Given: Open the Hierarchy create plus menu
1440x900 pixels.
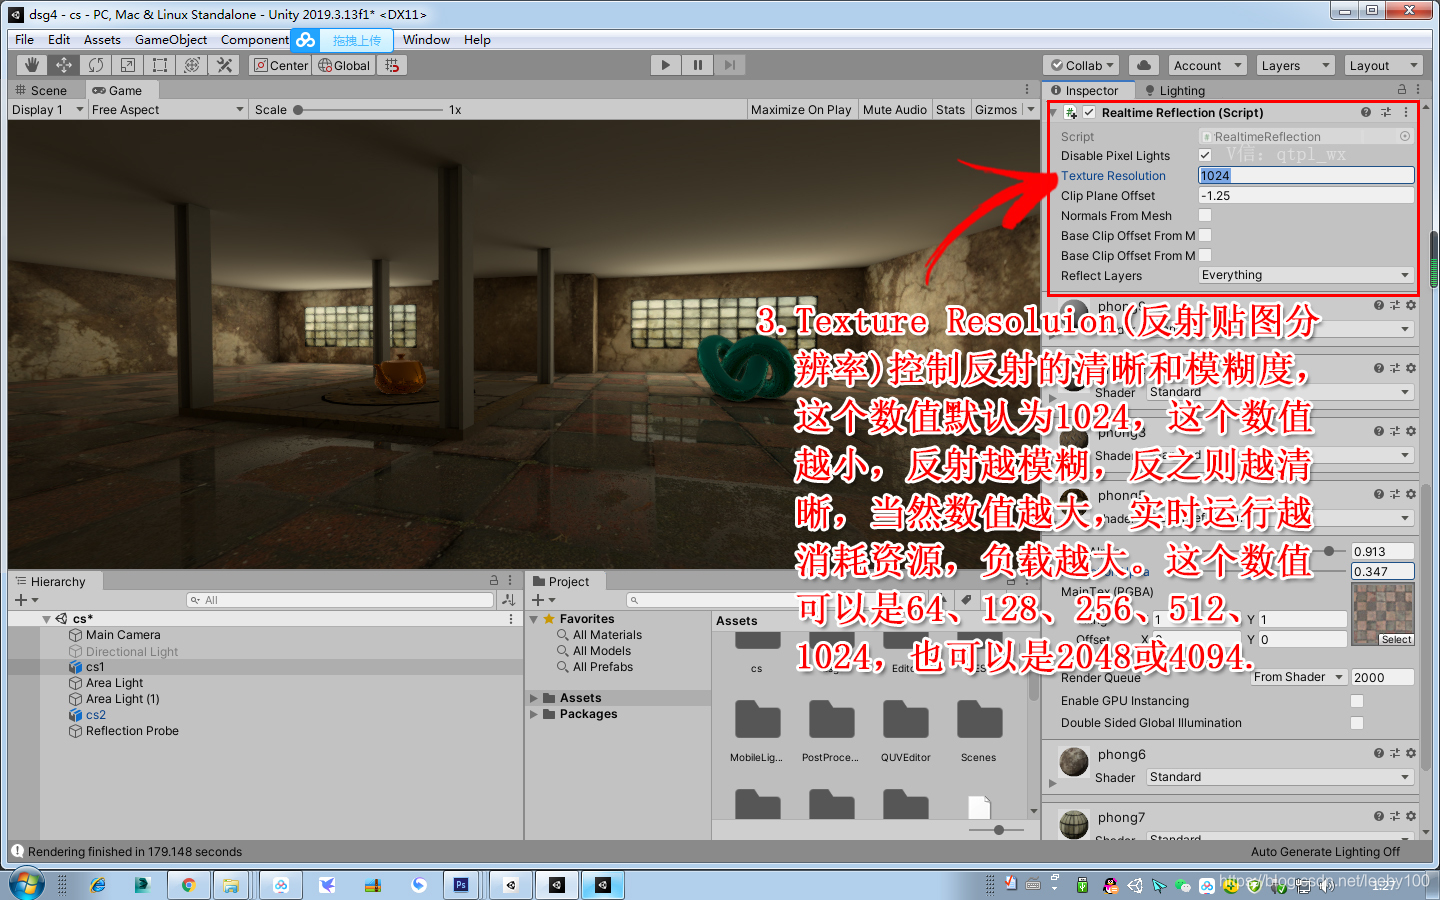Looking at the screenshot, I should tap(26, 600).
